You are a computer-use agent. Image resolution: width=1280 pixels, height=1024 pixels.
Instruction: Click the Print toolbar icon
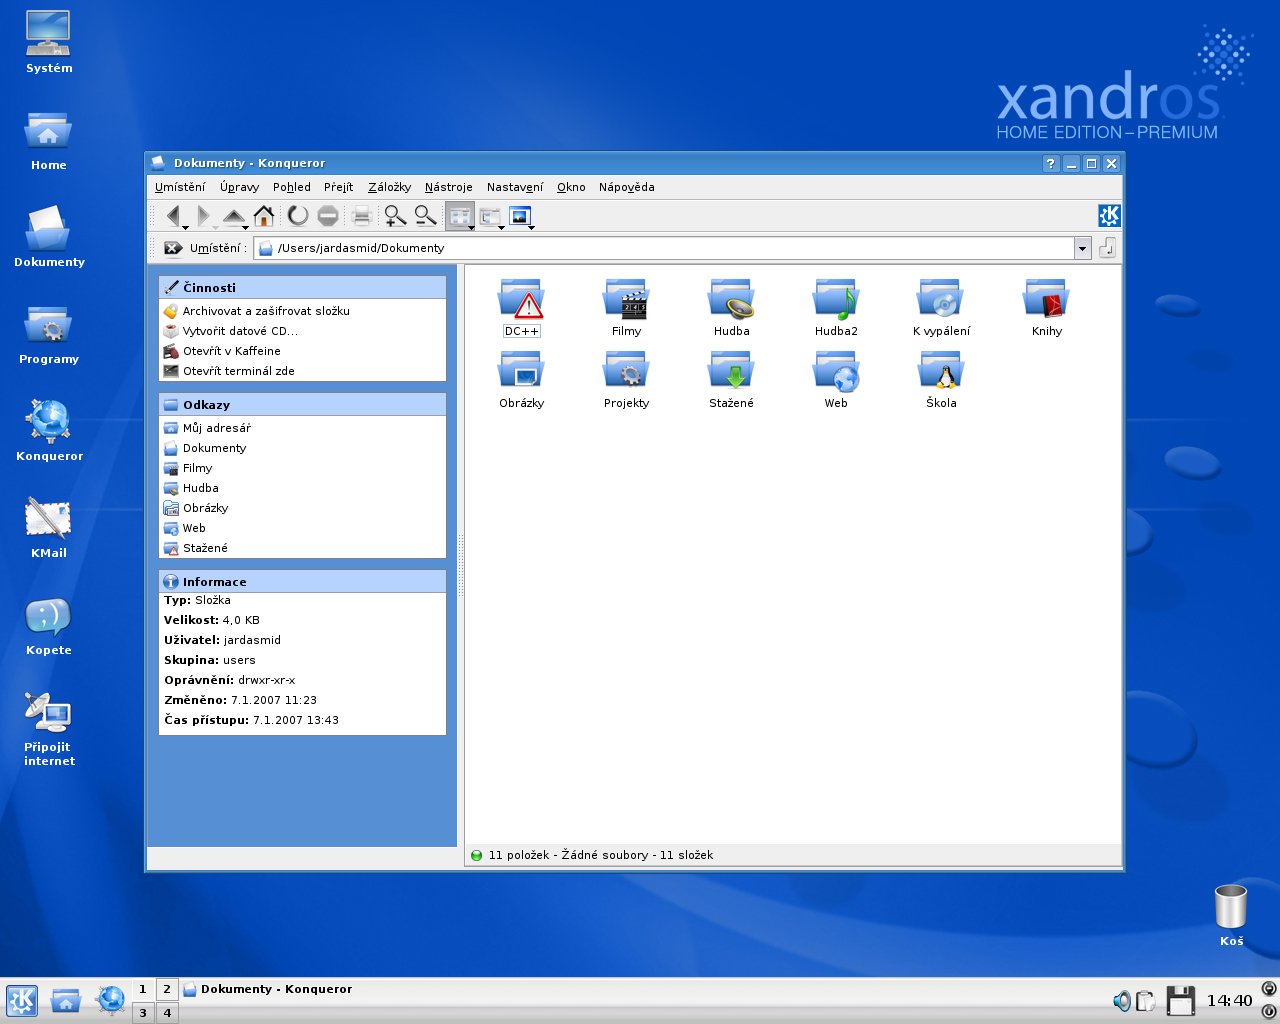[x=362, y=215]
